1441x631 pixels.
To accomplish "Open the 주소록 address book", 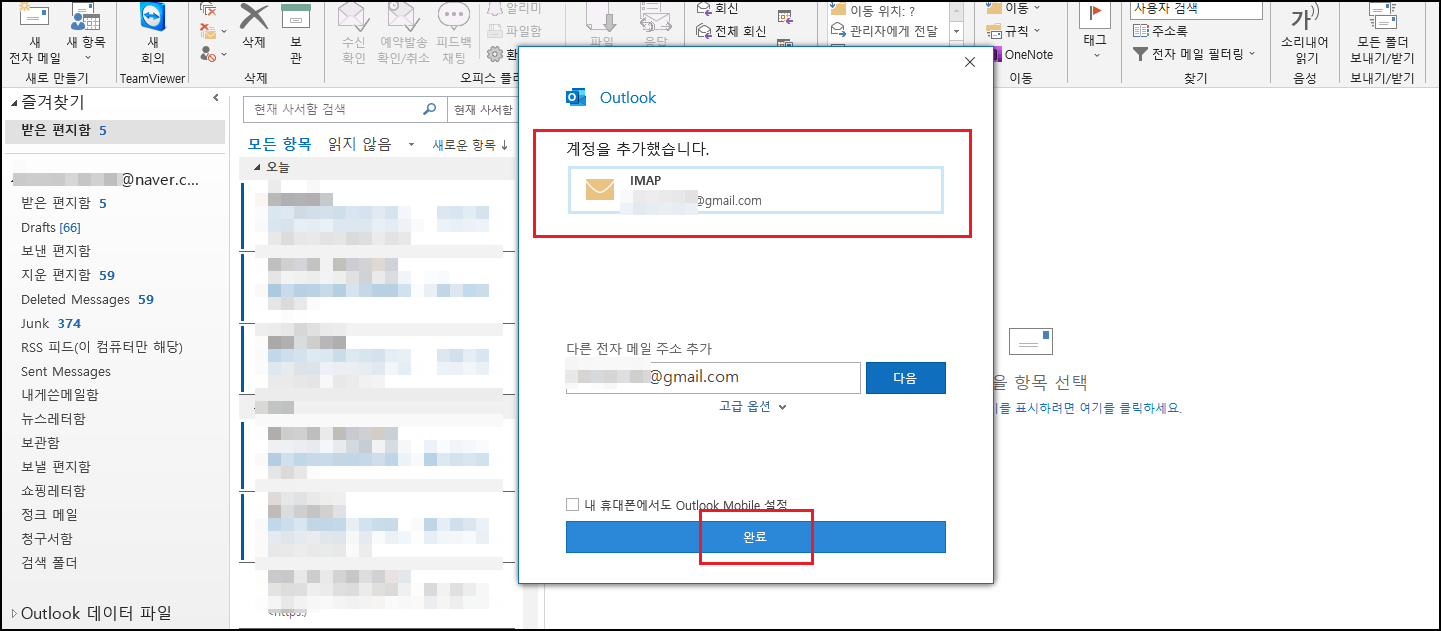I will tap(1160, 31).
